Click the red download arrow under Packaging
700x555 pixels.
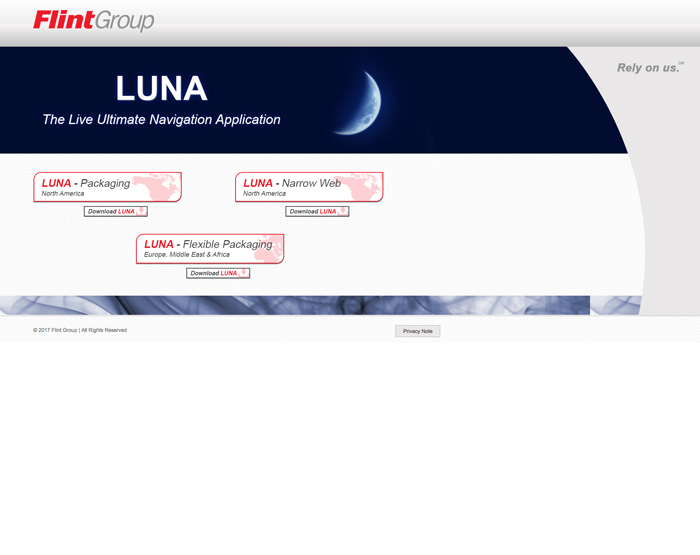tap(141, 211)
